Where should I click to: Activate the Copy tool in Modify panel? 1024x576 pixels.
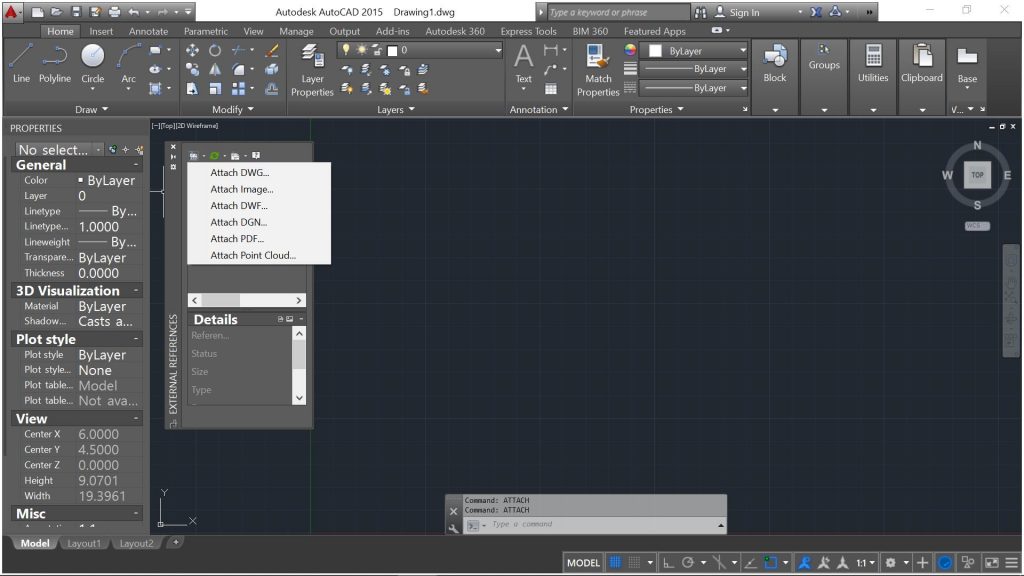pyautogui.click(x=192, y=69)
